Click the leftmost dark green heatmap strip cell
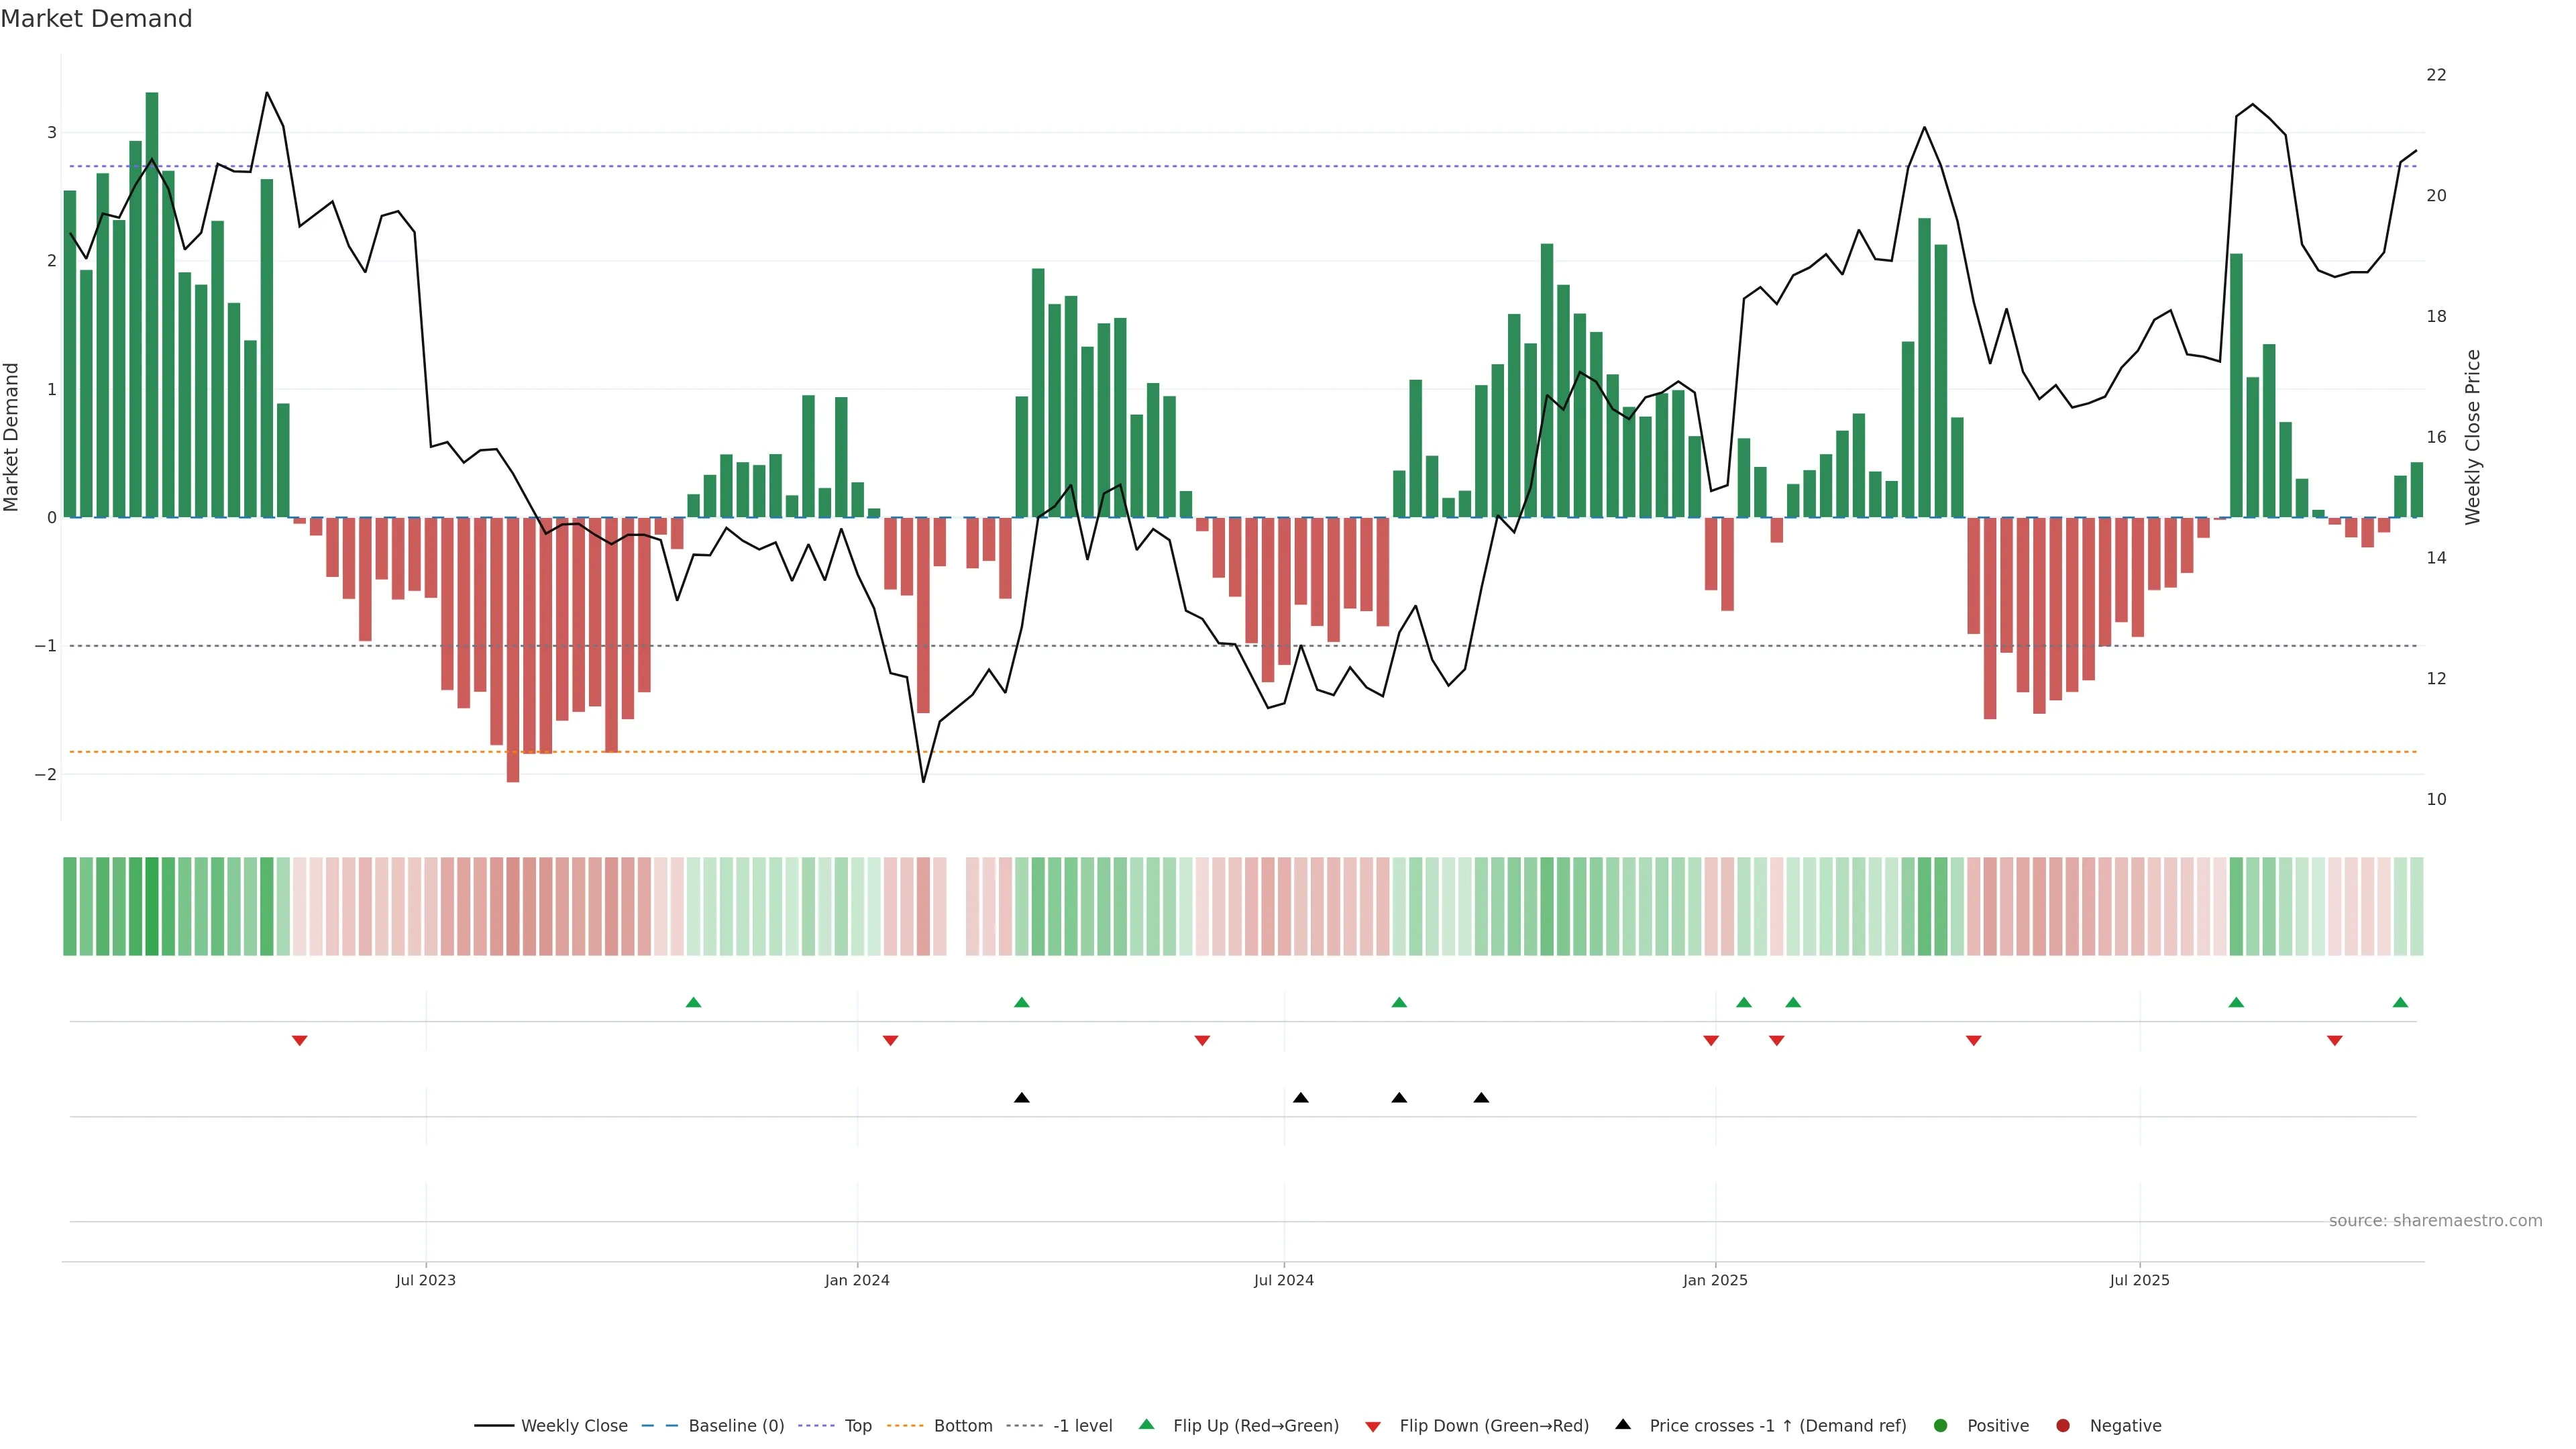2576x1449 pixels. 70,906
